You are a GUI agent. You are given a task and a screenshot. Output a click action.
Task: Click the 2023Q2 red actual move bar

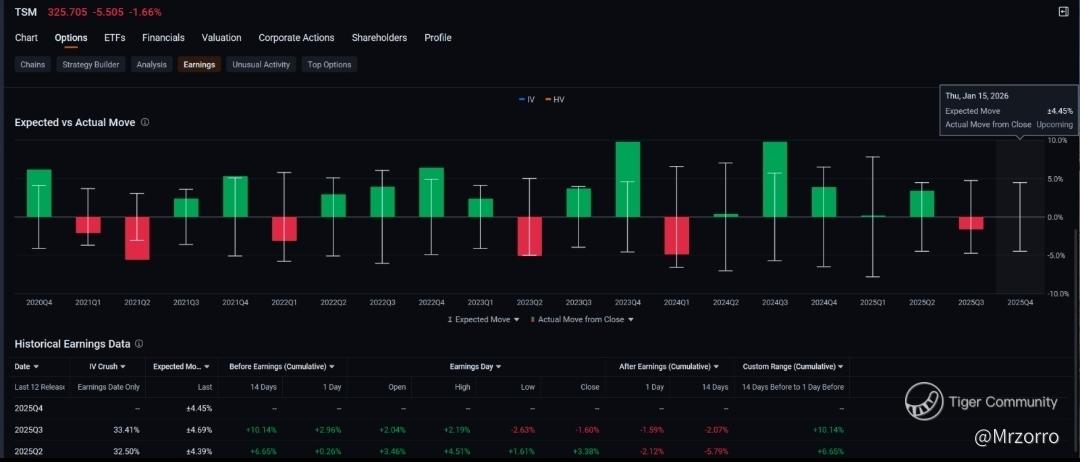tap(530, 236)
